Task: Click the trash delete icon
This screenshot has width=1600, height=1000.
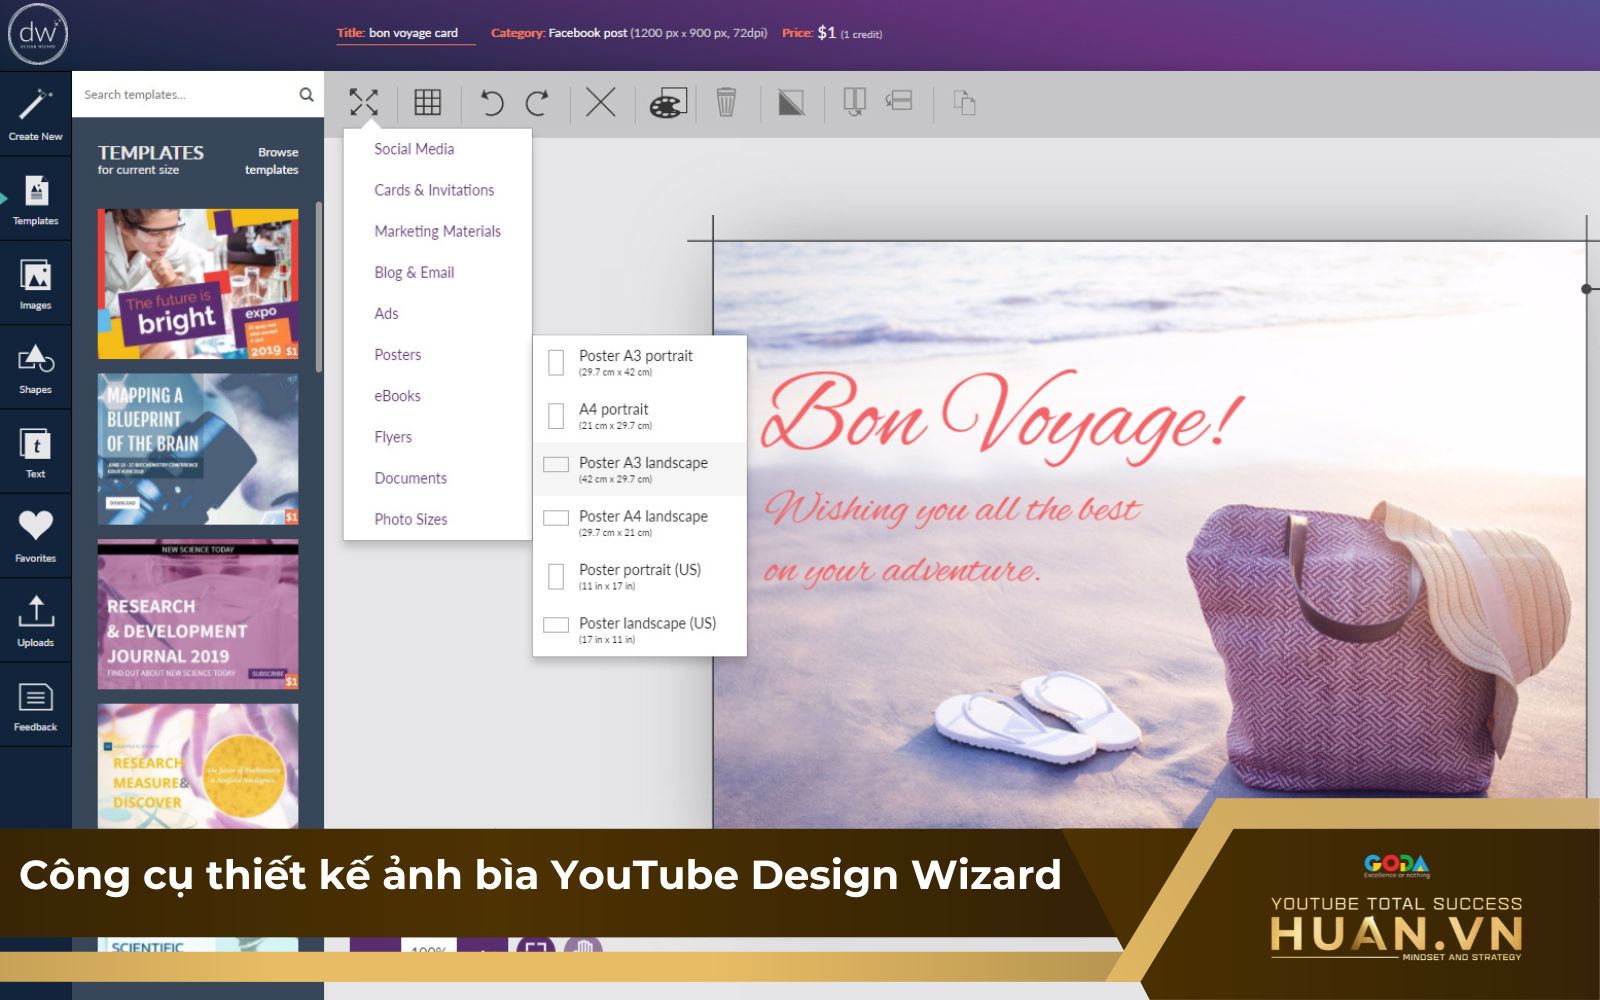Action: pos(726,102)
